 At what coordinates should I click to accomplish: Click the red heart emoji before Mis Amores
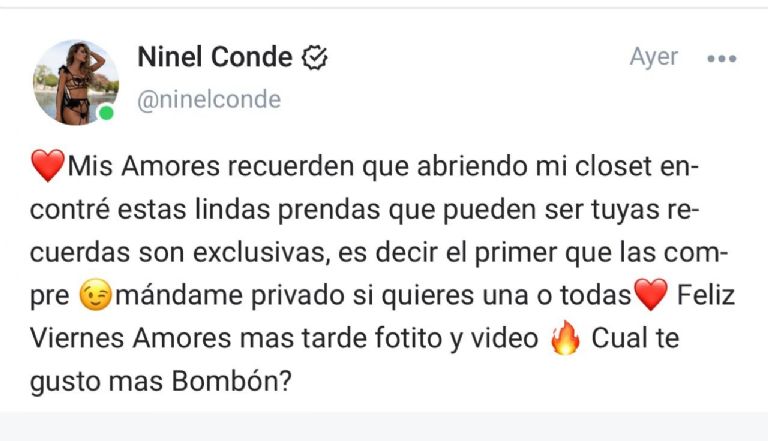pos(48,166)
